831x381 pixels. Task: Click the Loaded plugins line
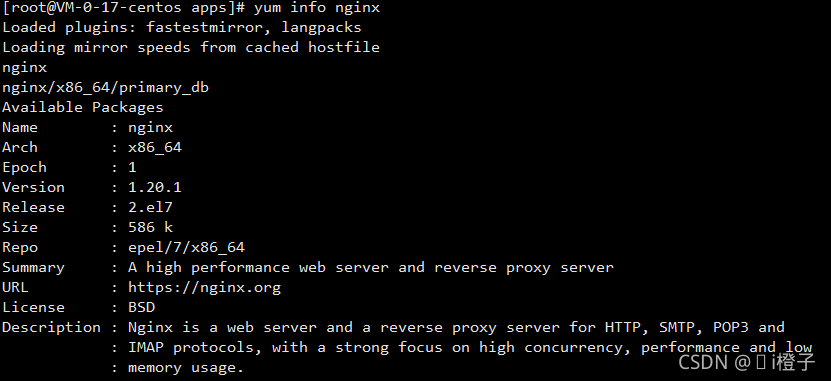182,28
